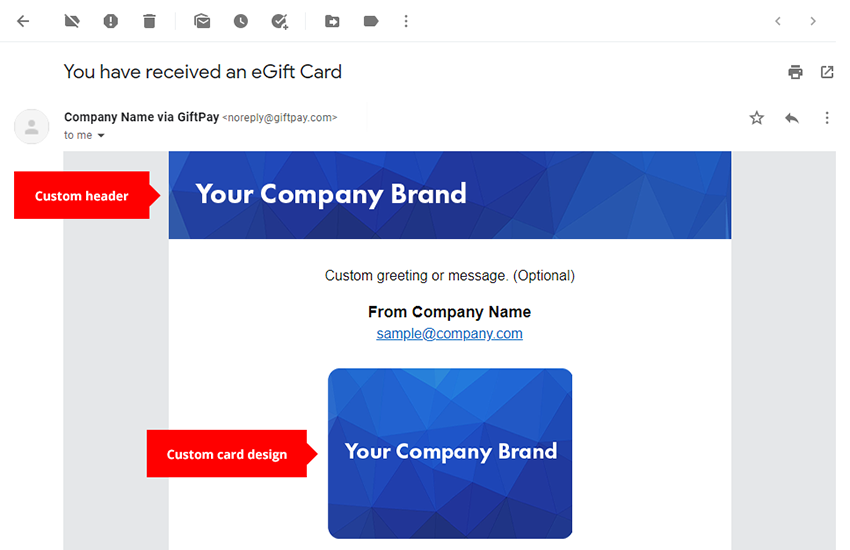Image resolution: width=850 pixels, height=550 pixels.
Task: Click the sample@company.com link
Action: coord(449,334)
